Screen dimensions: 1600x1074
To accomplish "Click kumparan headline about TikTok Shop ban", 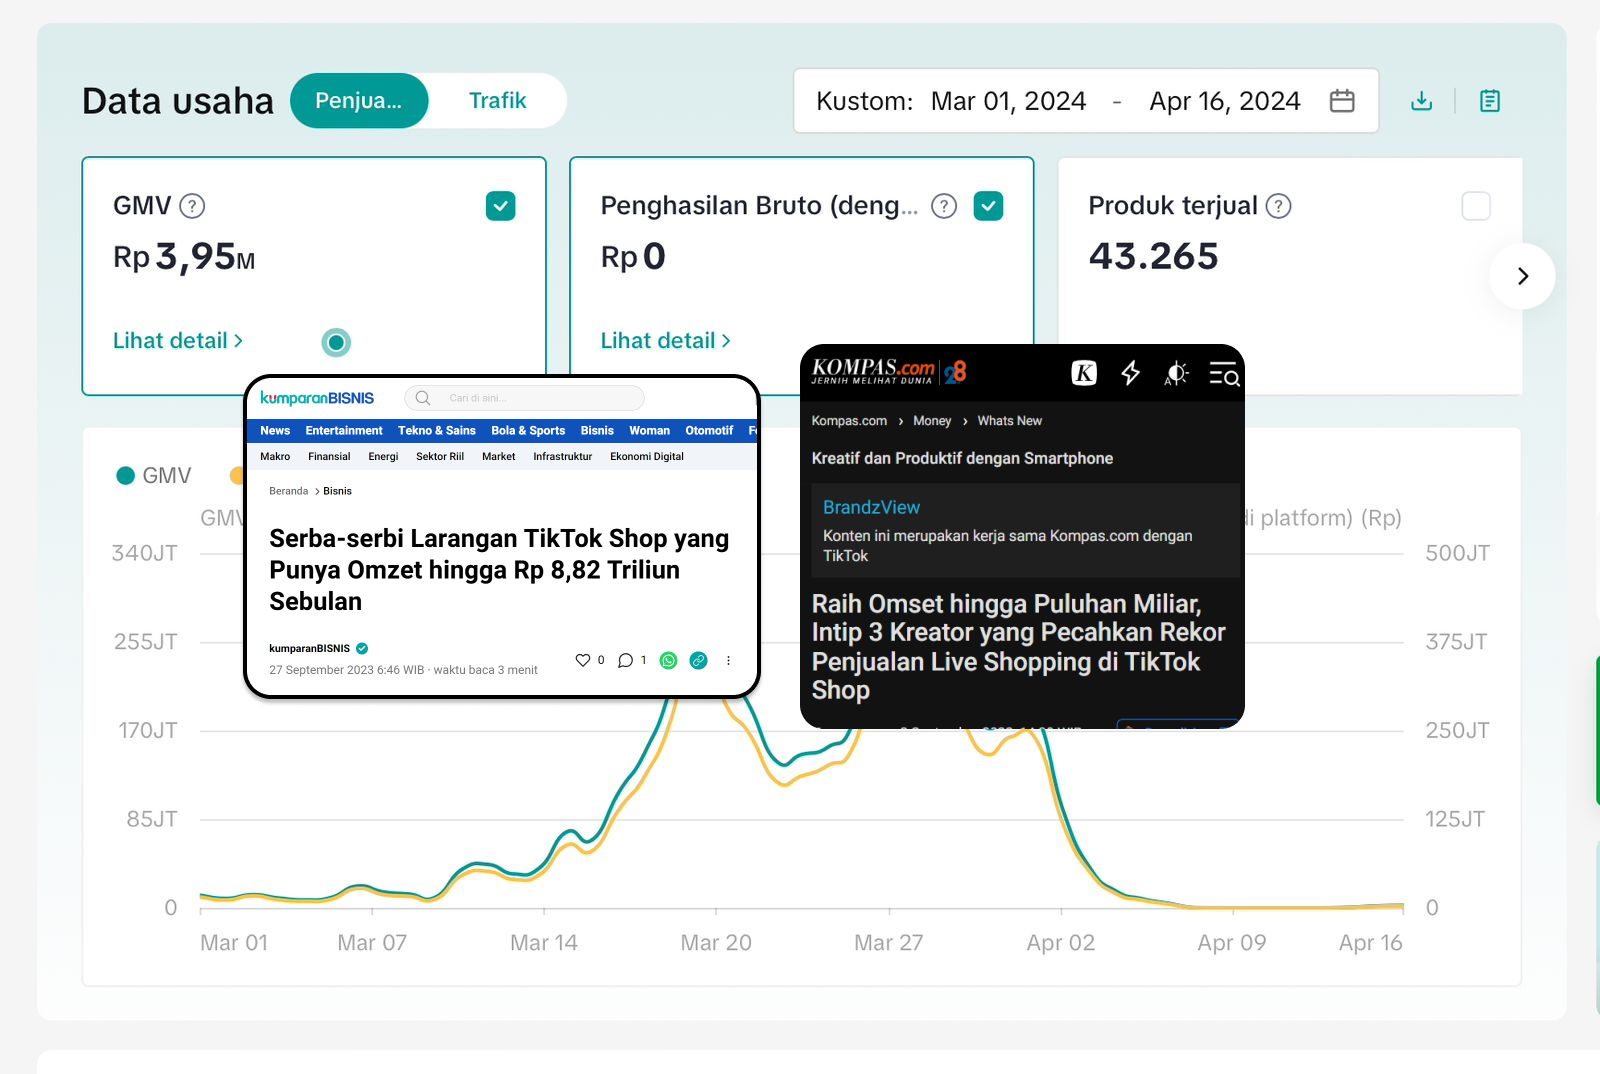I will point(499,570).
